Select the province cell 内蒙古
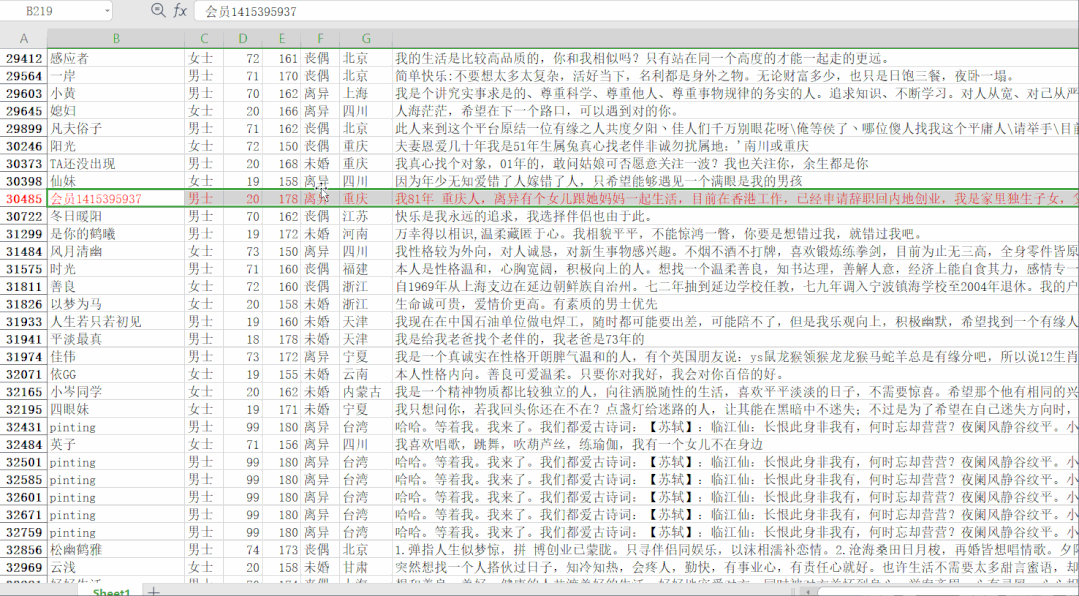Image resolution: width=1079 pixels, height=596 pixels. [365, 392]
